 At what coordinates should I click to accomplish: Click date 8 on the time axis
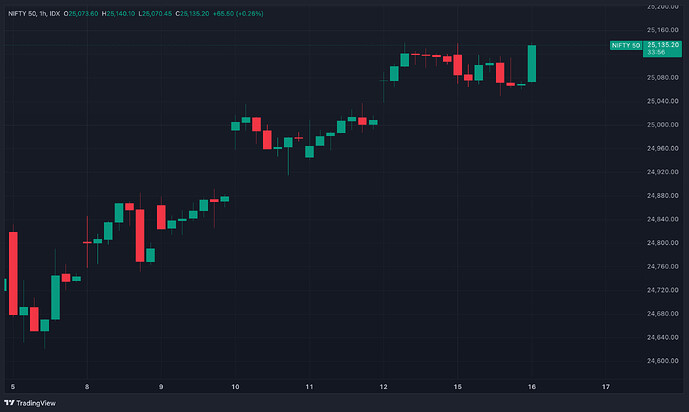(87, 385)
